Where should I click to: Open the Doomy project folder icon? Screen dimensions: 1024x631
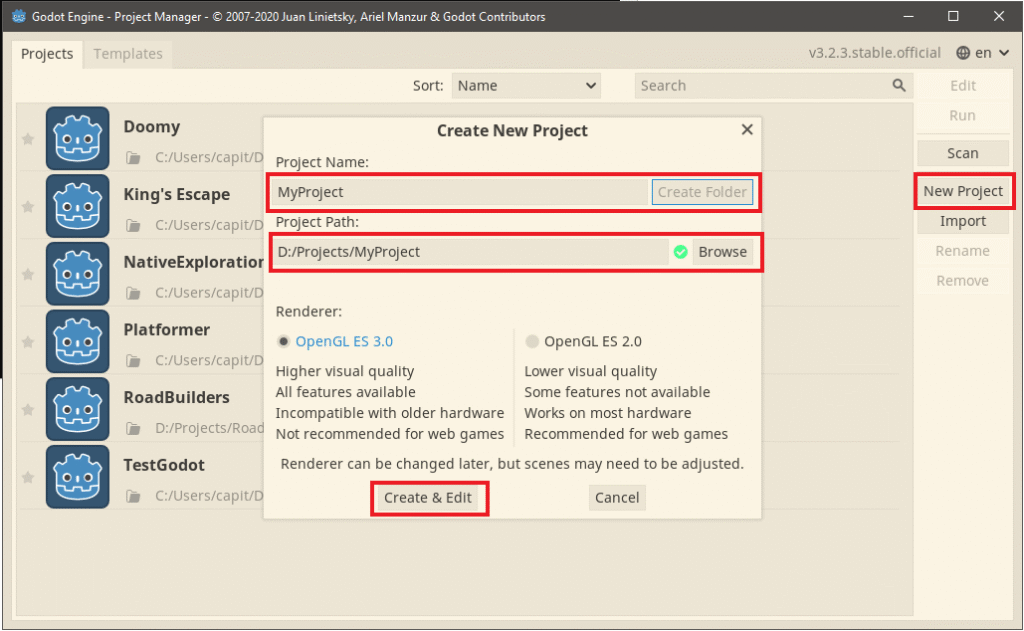[133, 157]
